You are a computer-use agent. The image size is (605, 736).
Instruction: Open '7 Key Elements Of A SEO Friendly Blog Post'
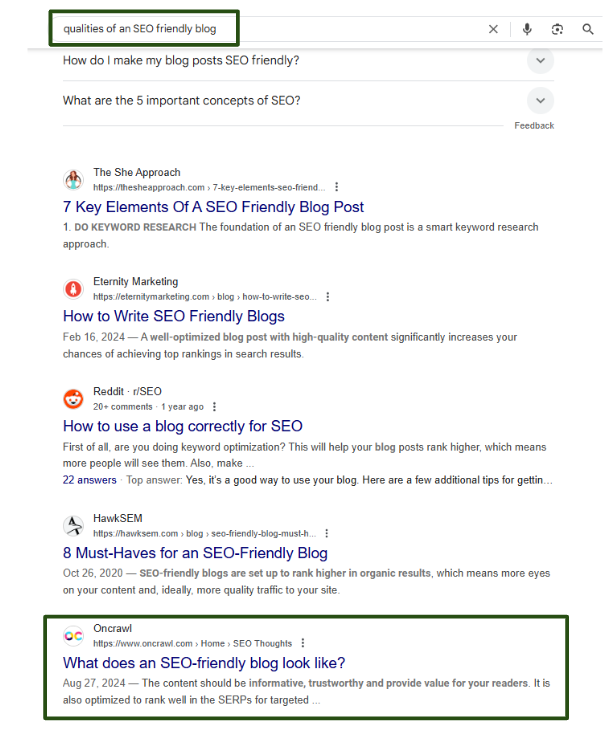coord(213,207)
